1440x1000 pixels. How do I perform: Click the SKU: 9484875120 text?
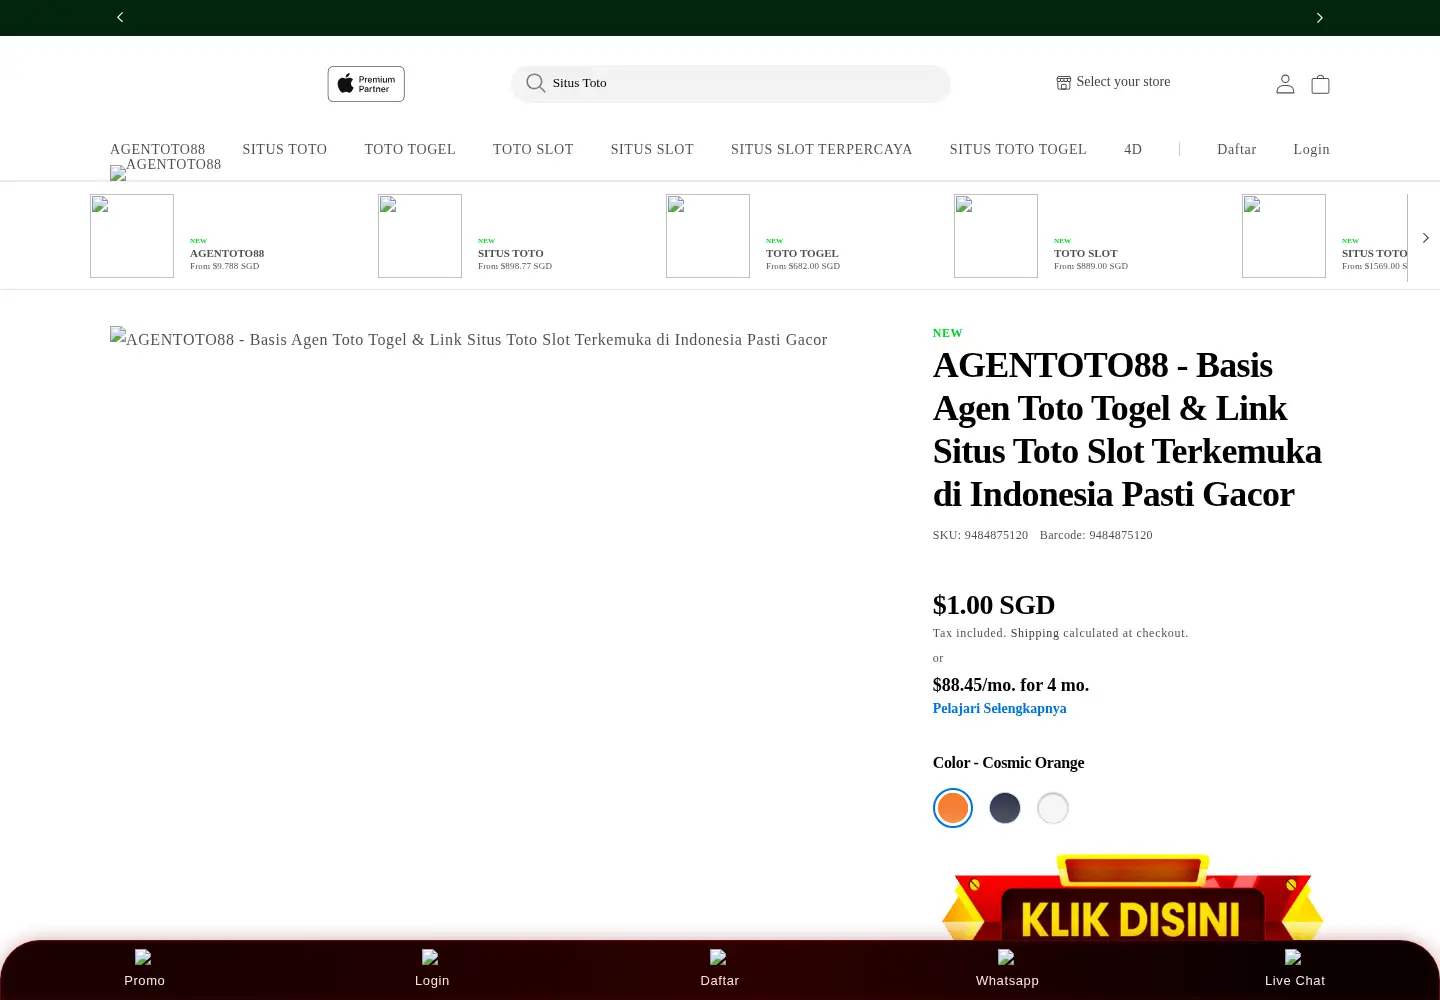click(980, 535)
